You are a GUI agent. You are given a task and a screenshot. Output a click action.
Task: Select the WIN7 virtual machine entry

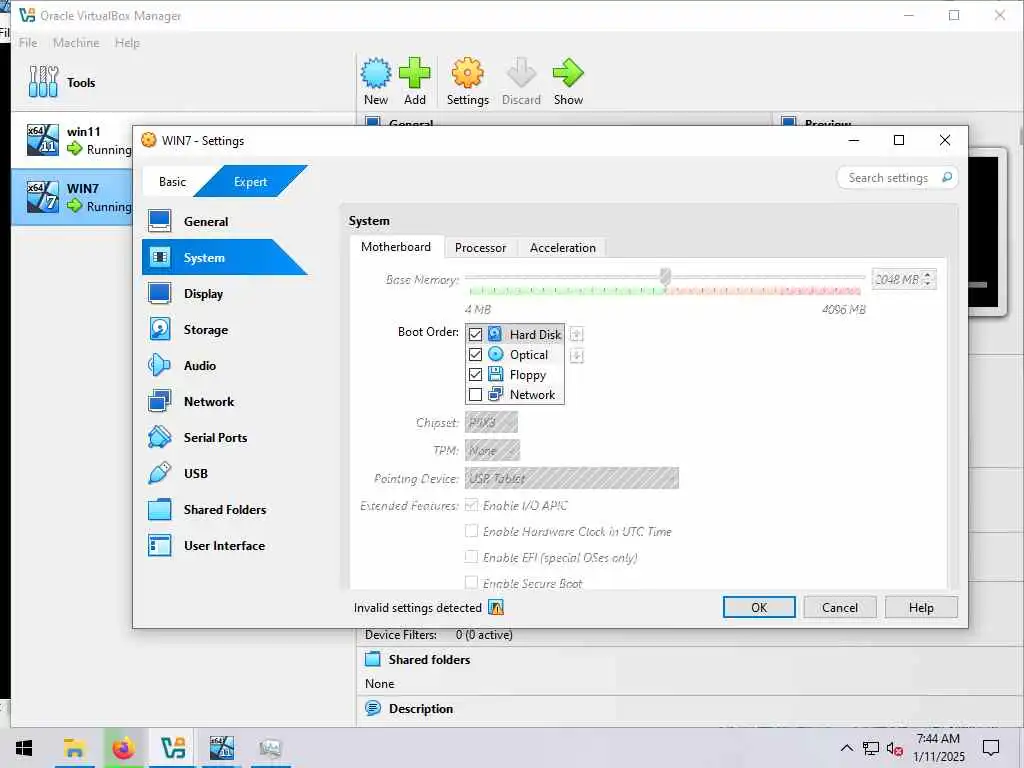point(72,197)
